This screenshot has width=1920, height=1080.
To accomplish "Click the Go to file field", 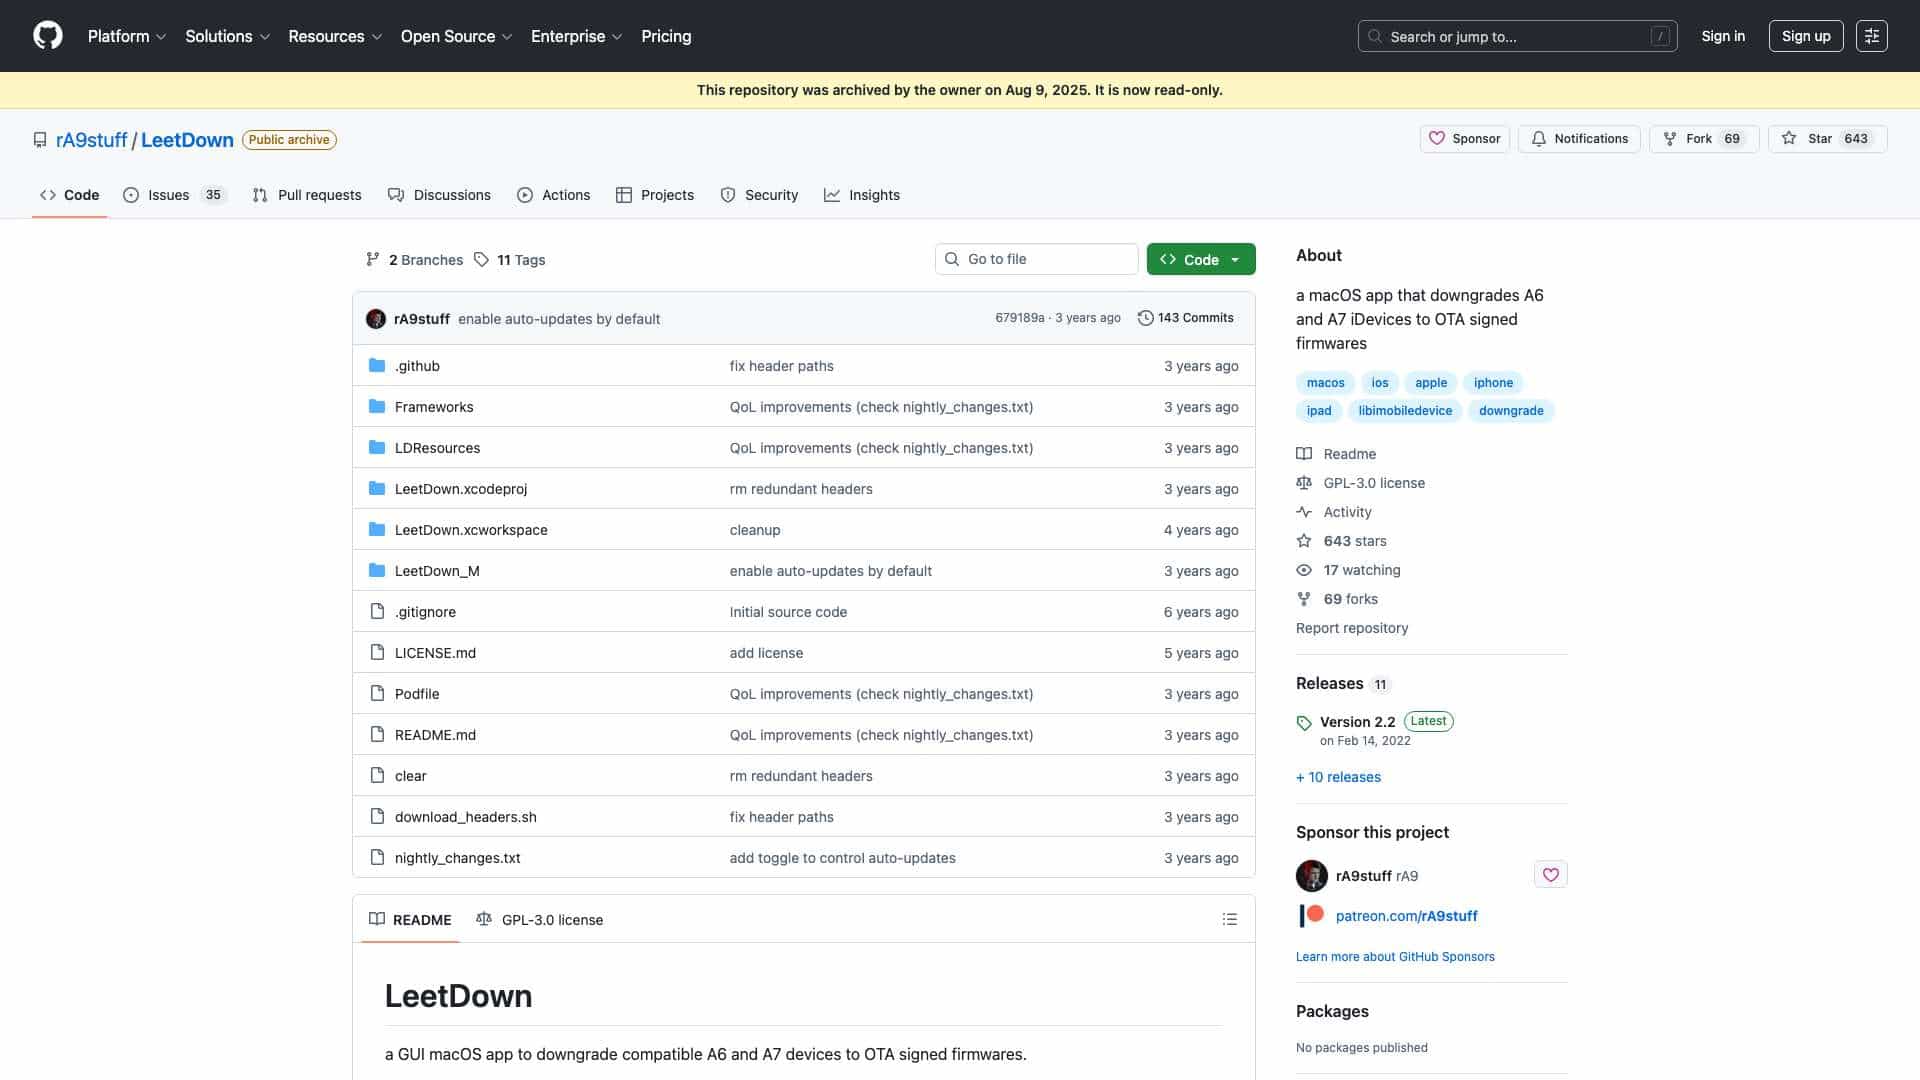I will (x=1037, y=259).
